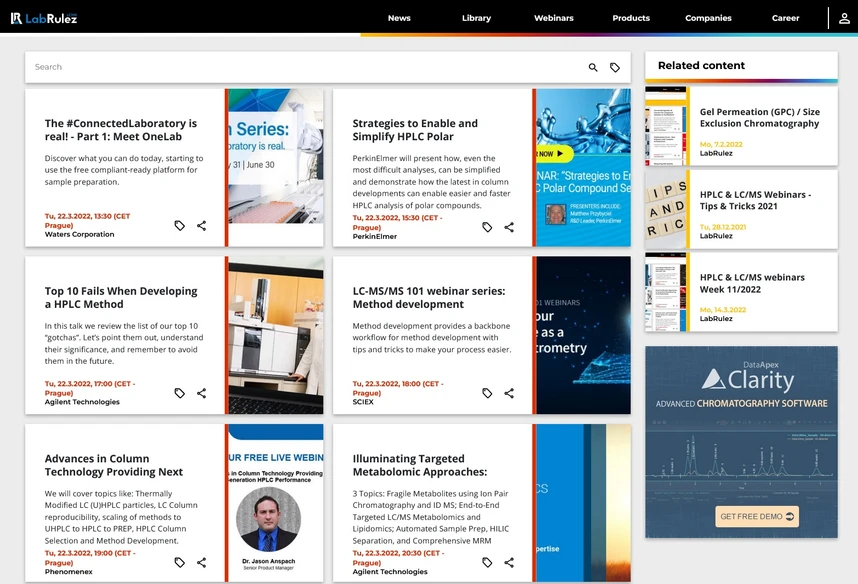The height and width of the screenshot is (584, 858).
Task: Share the ConnectedLaboratory webinar card
Action: [201, 225]
